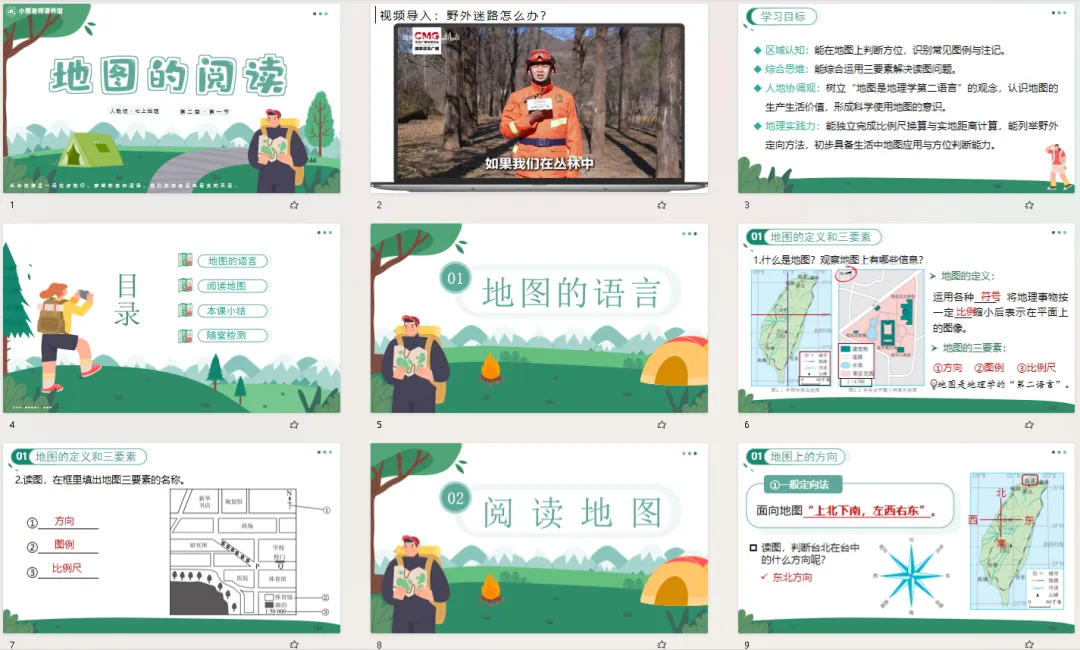Viewport: 1080px width, 650px height.
Task: Star slide 2 video intro as favorite
Action: (x=662, y=205)
